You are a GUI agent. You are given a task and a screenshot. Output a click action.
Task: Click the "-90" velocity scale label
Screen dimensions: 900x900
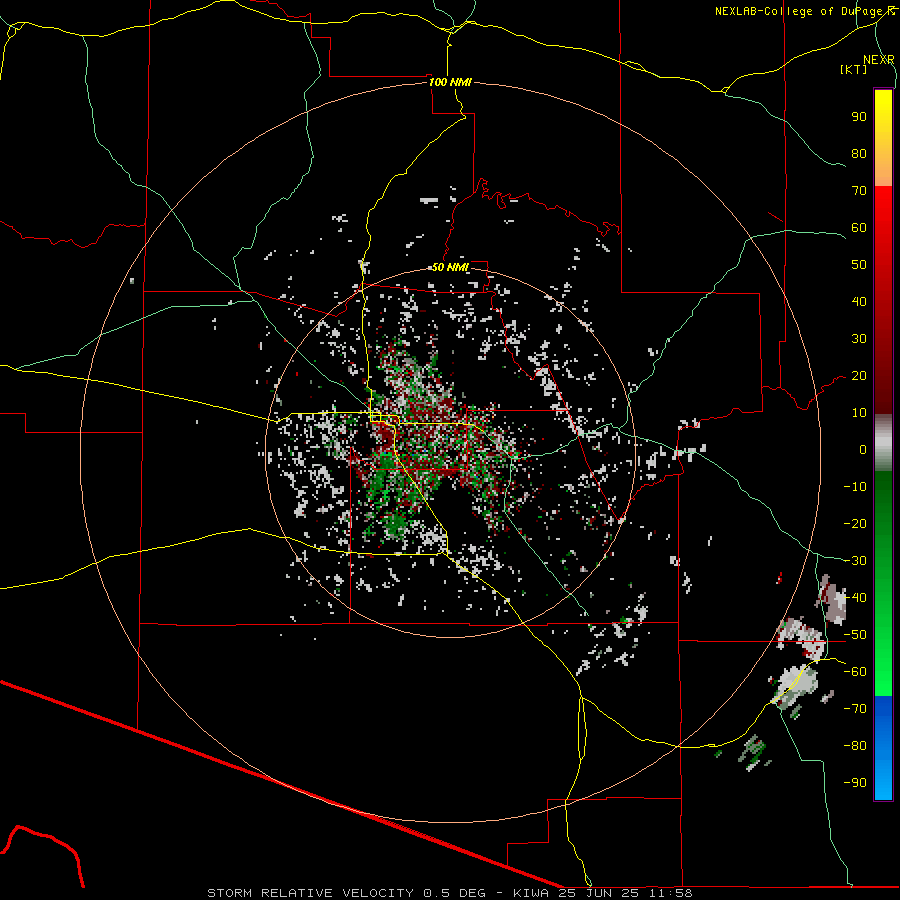click(855, 783)
